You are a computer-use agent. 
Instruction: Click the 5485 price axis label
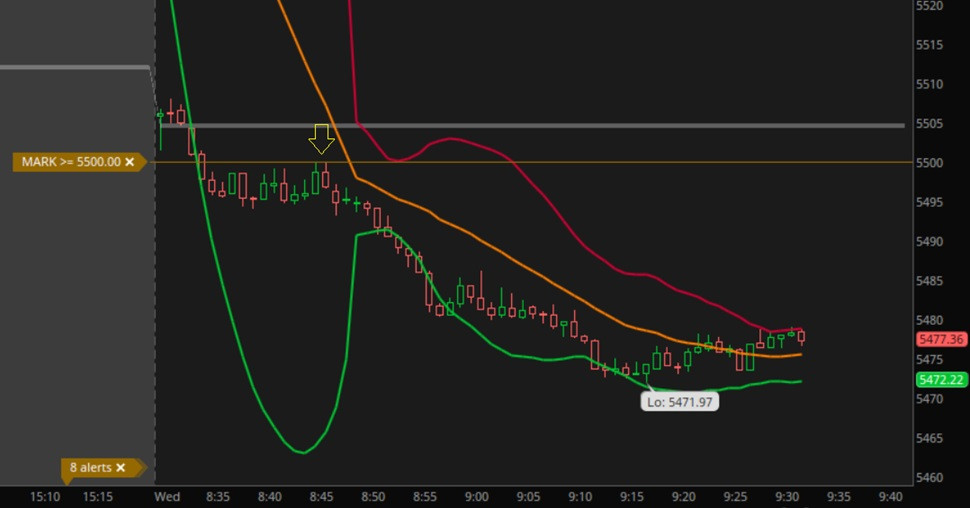tap(929, 281)
